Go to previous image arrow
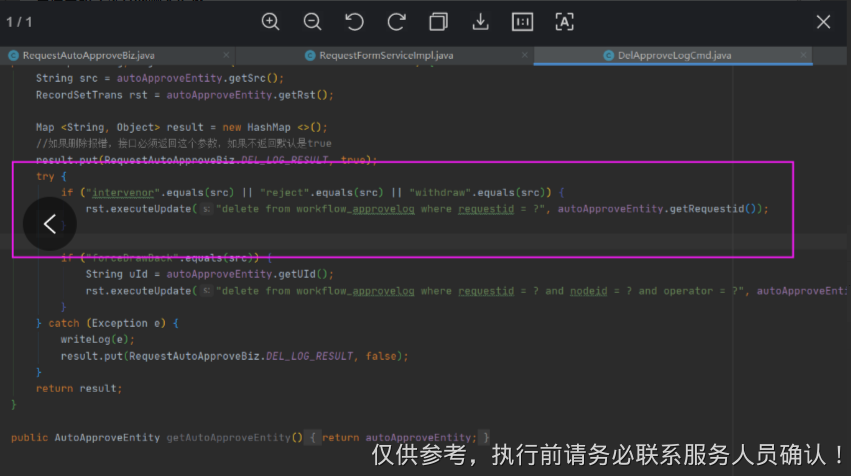The image size is (851, 476). tap(50, 224)
